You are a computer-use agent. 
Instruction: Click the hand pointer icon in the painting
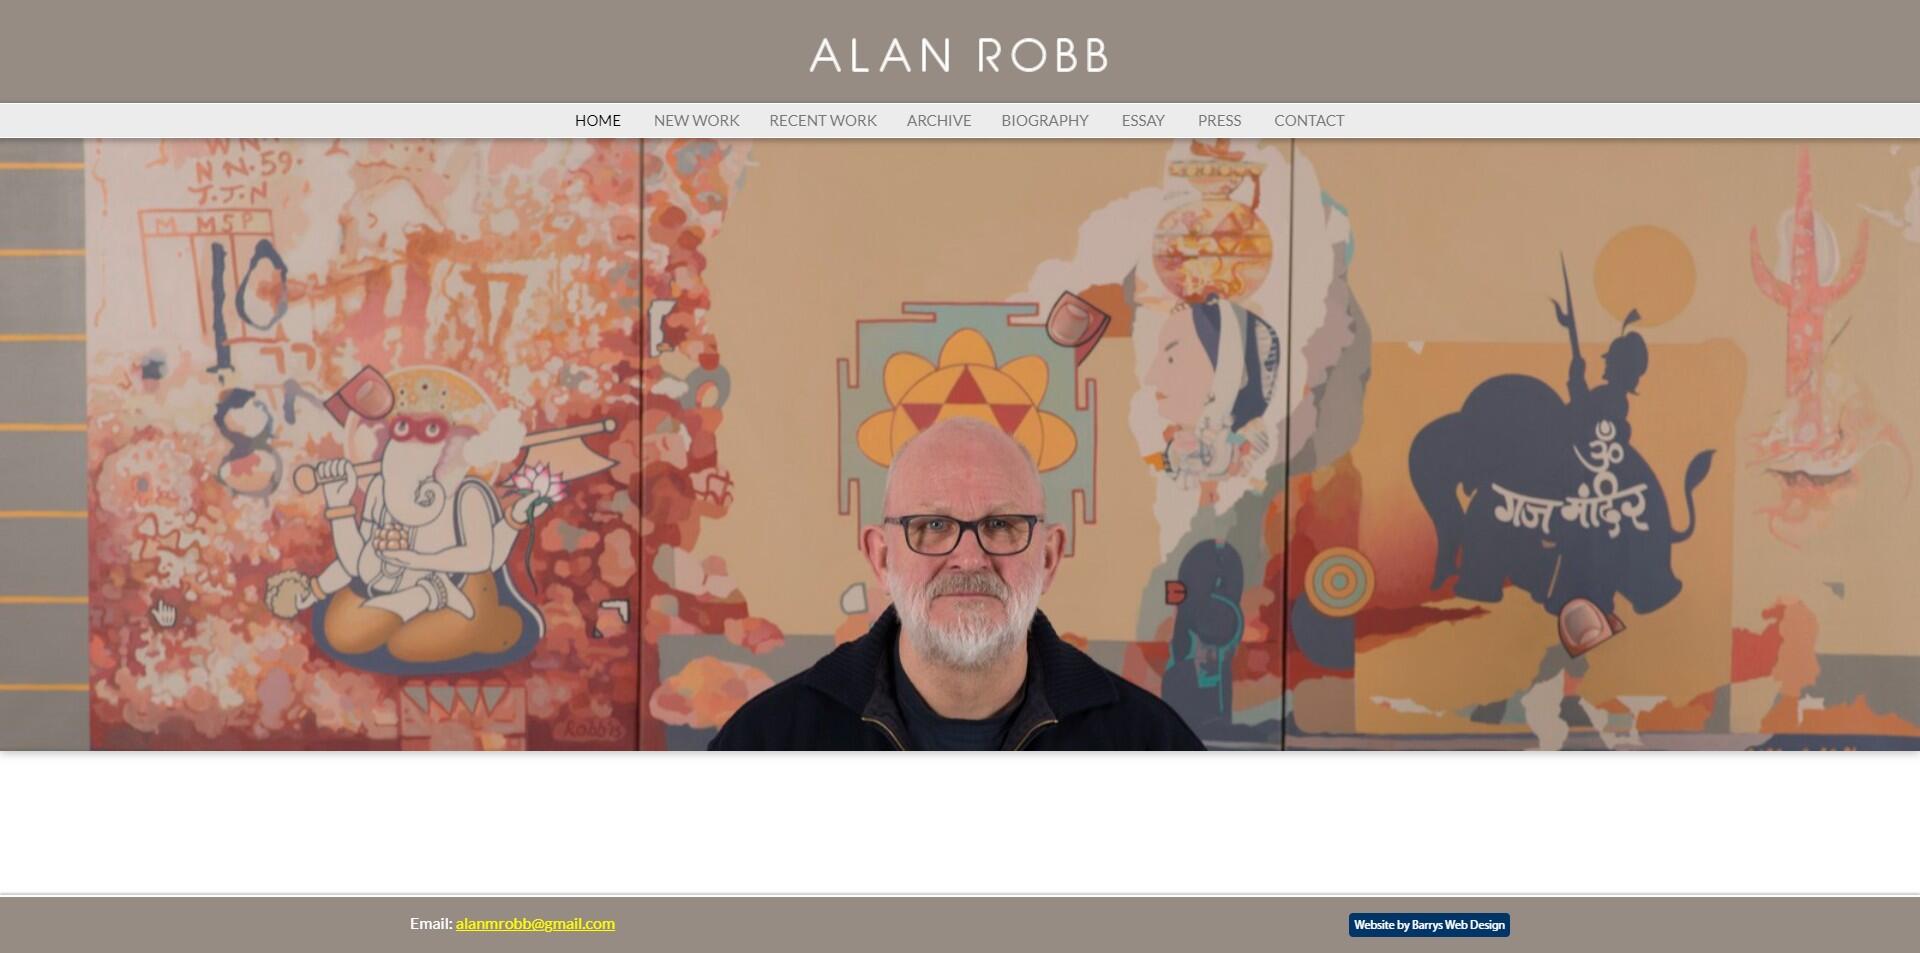(163, 612)
